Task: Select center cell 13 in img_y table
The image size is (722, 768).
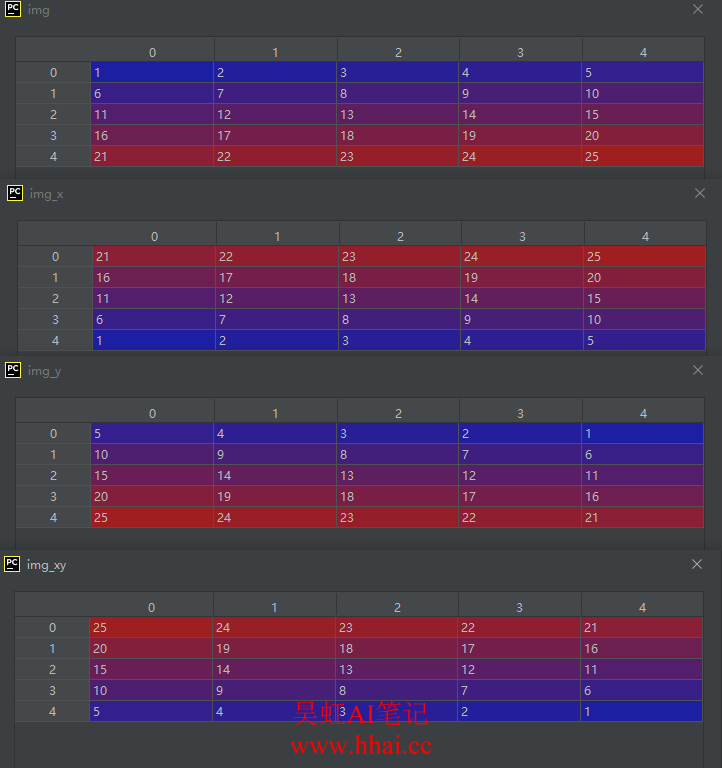Action: tap(398, 476)
